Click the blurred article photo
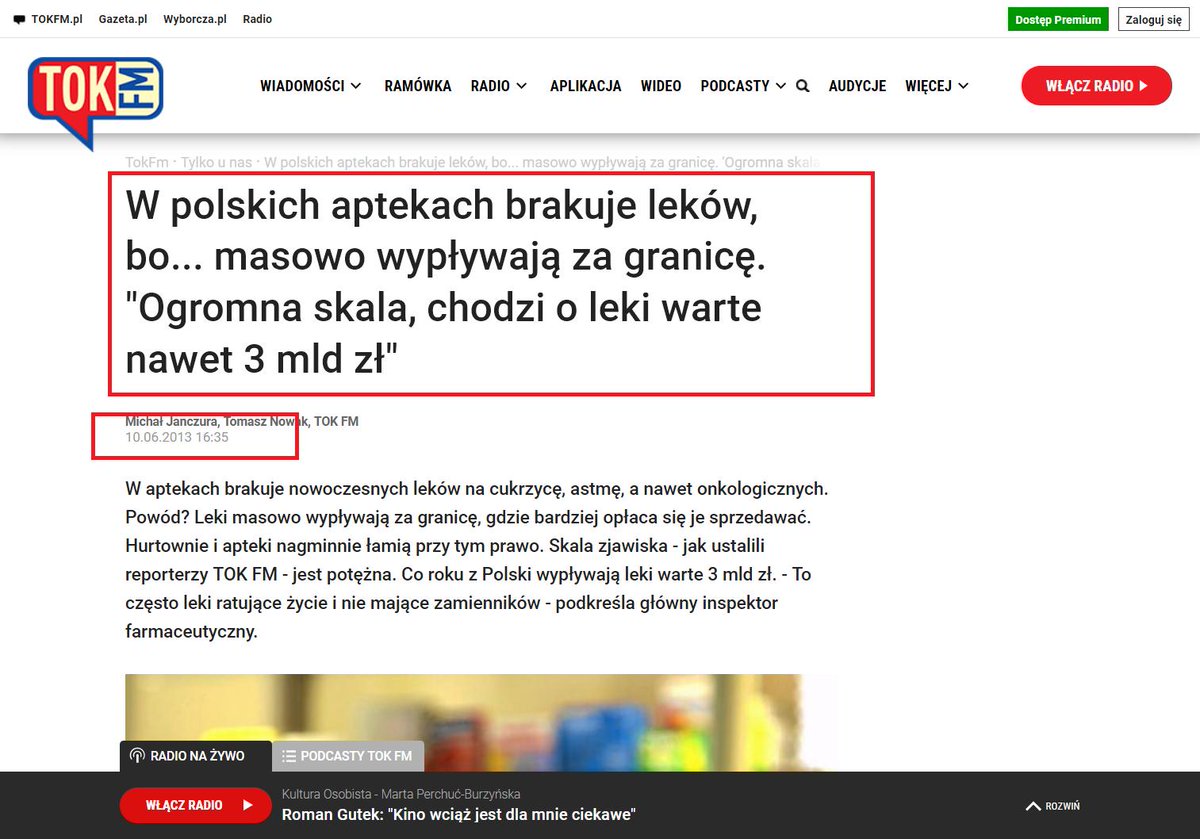This screenshot has width=1200, height=839. click(x=482, y=722)
